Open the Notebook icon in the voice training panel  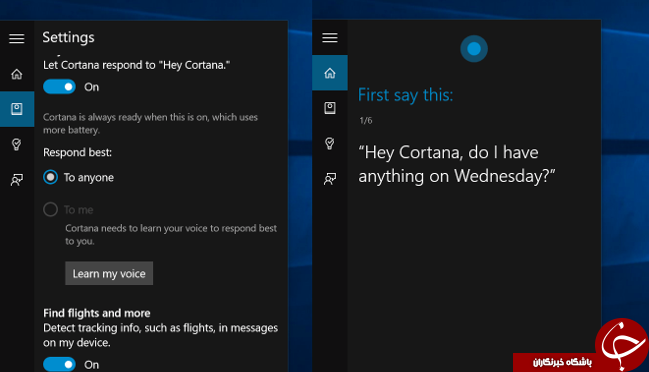(x=330, y=108)
